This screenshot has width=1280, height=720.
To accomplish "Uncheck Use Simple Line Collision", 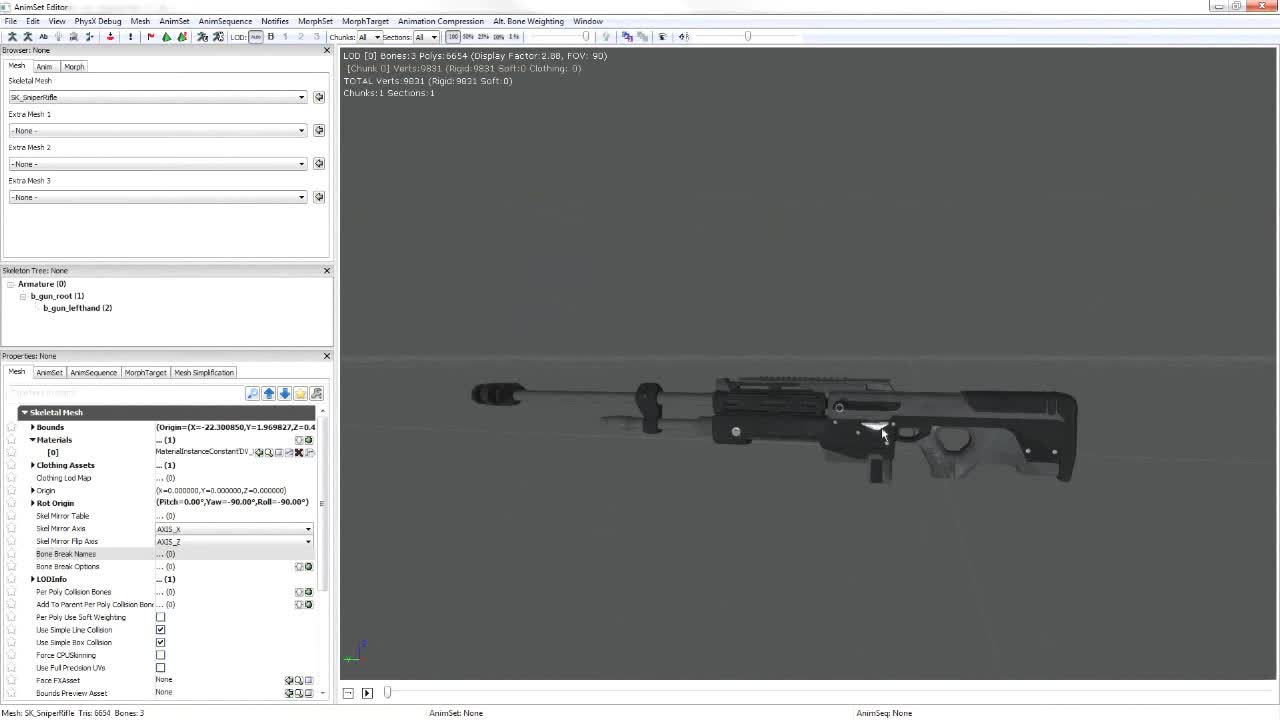I will pos(160,630).
